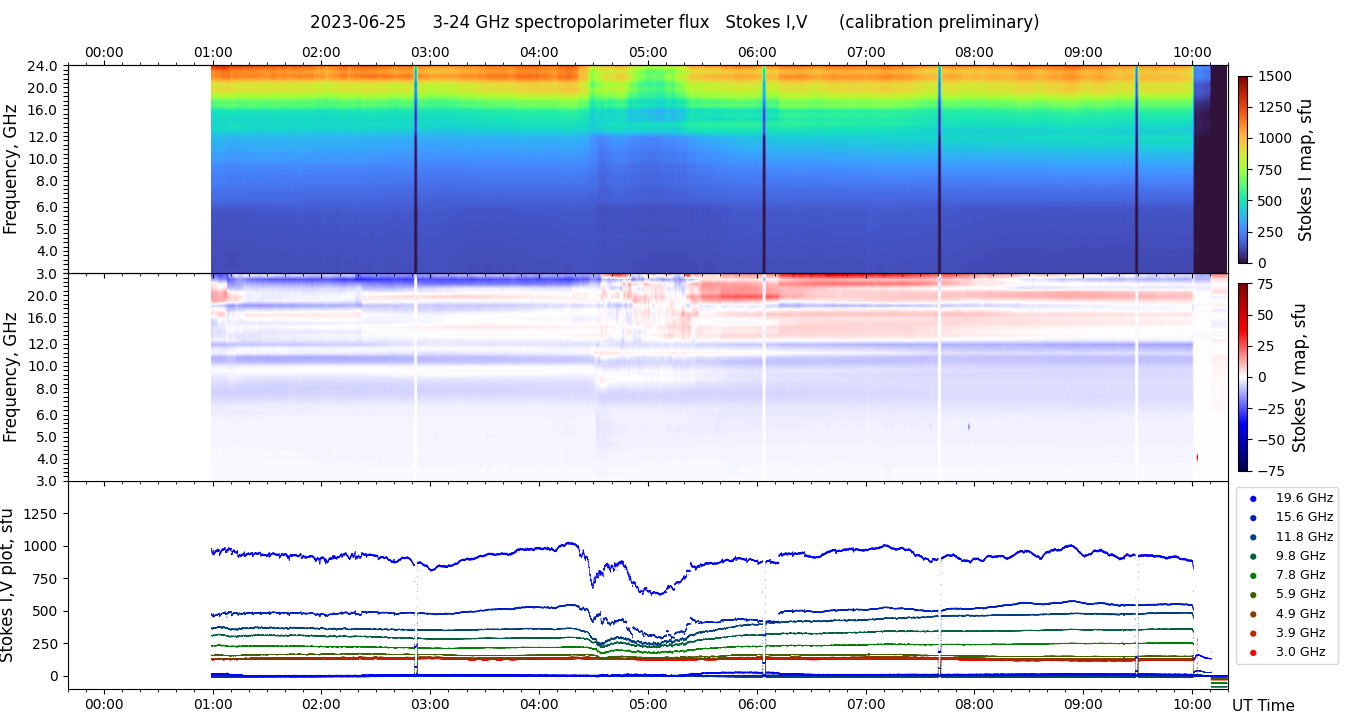Click the 15.6 GHz legend marker dot

click(x=1253, y=517)
